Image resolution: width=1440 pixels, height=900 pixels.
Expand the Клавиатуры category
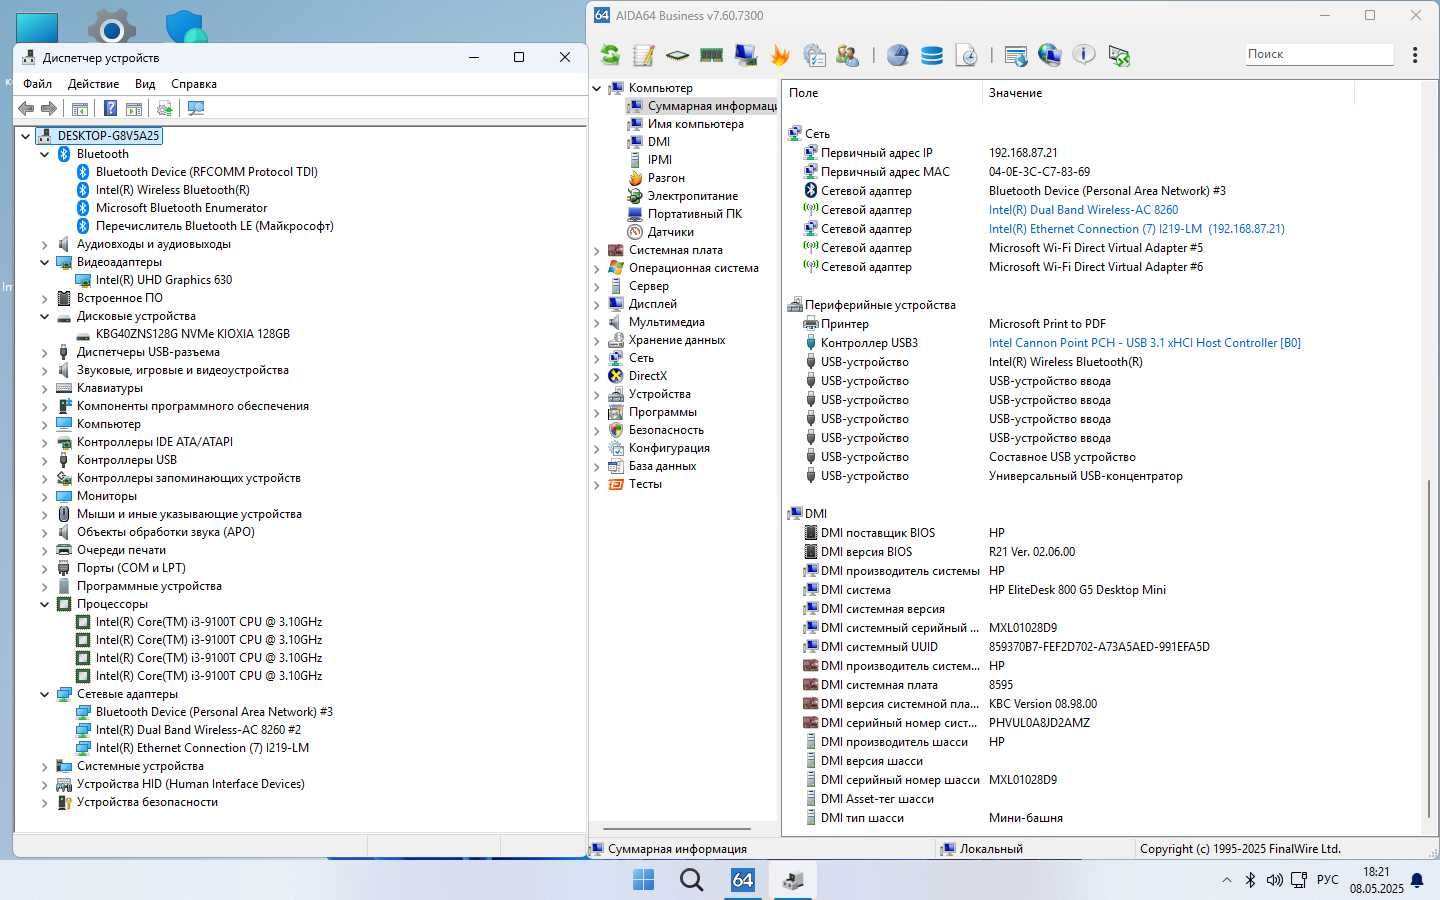click(45, 388)
